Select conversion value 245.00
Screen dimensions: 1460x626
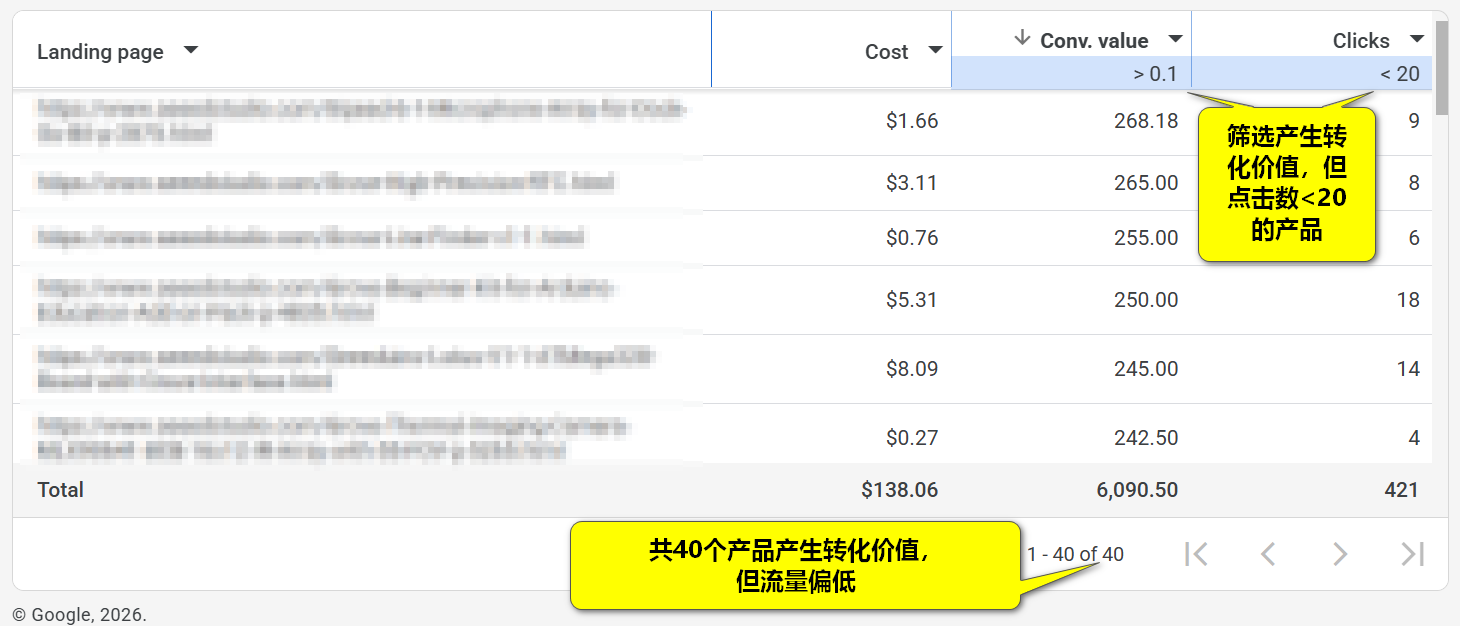click(1146, 369)
